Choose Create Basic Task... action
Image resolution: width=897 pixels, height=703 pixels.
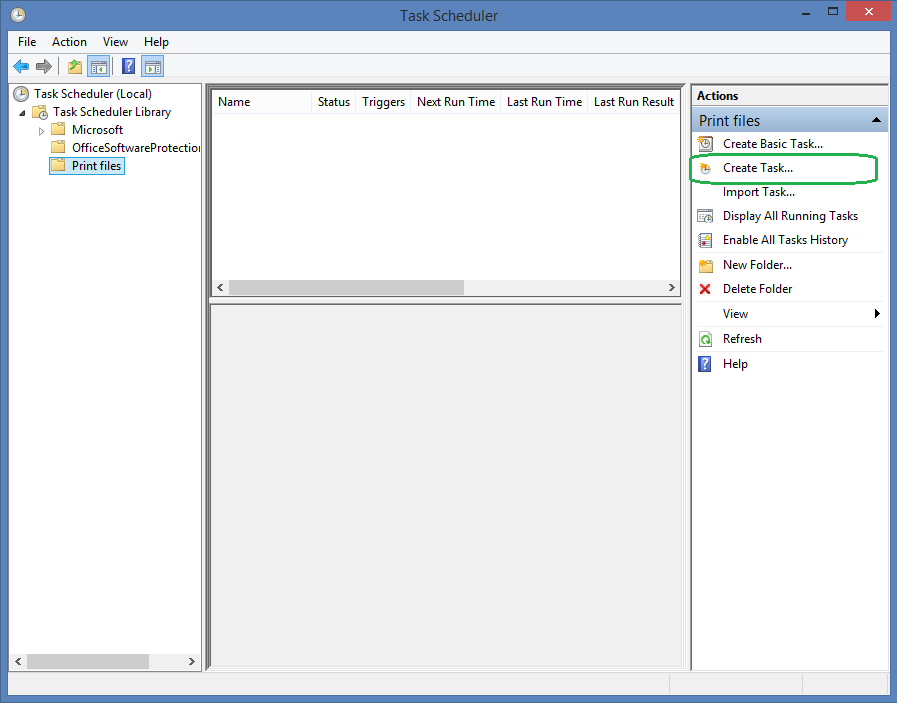tap(773, 144)
